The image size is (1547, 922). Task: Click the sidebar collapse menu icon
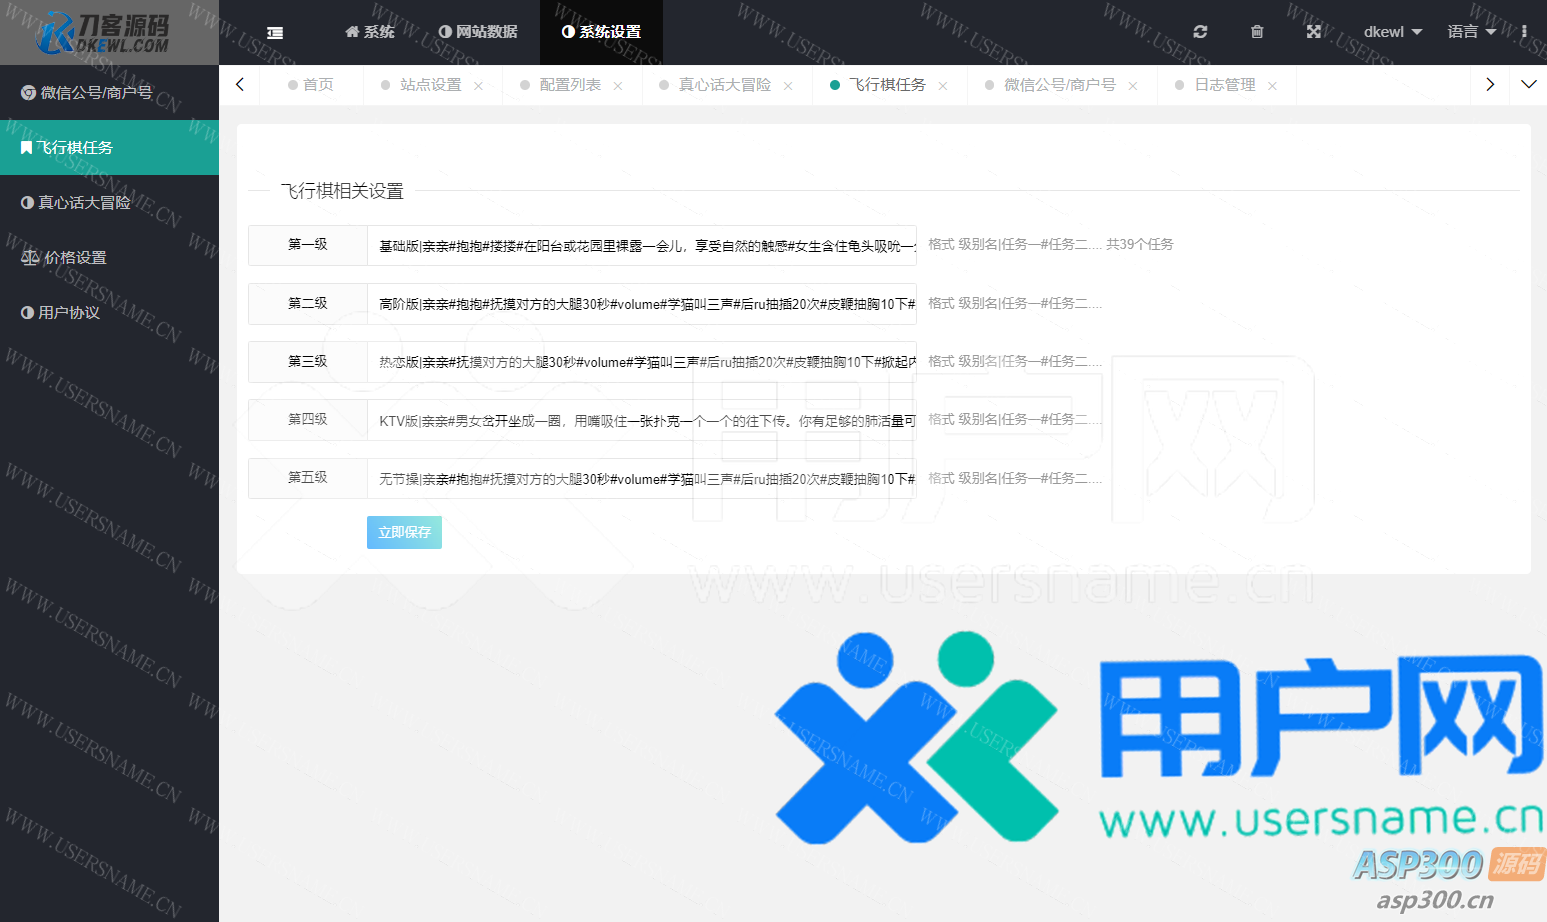pyautogui.click(x=275, y=32)
